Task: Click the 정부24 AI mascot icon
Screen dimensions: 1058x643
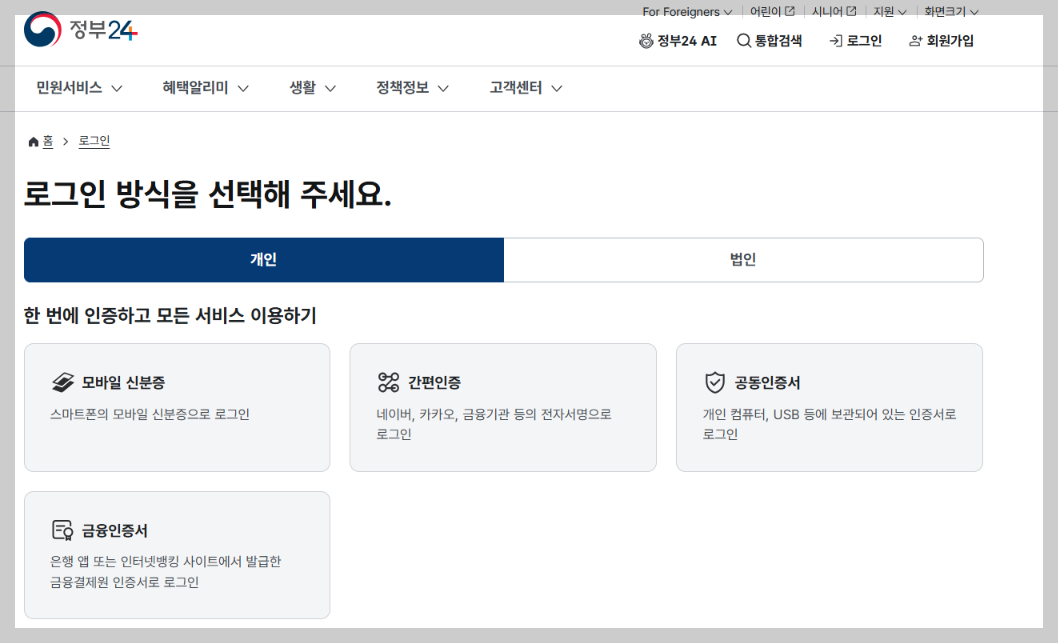Action: pos(646,41)
